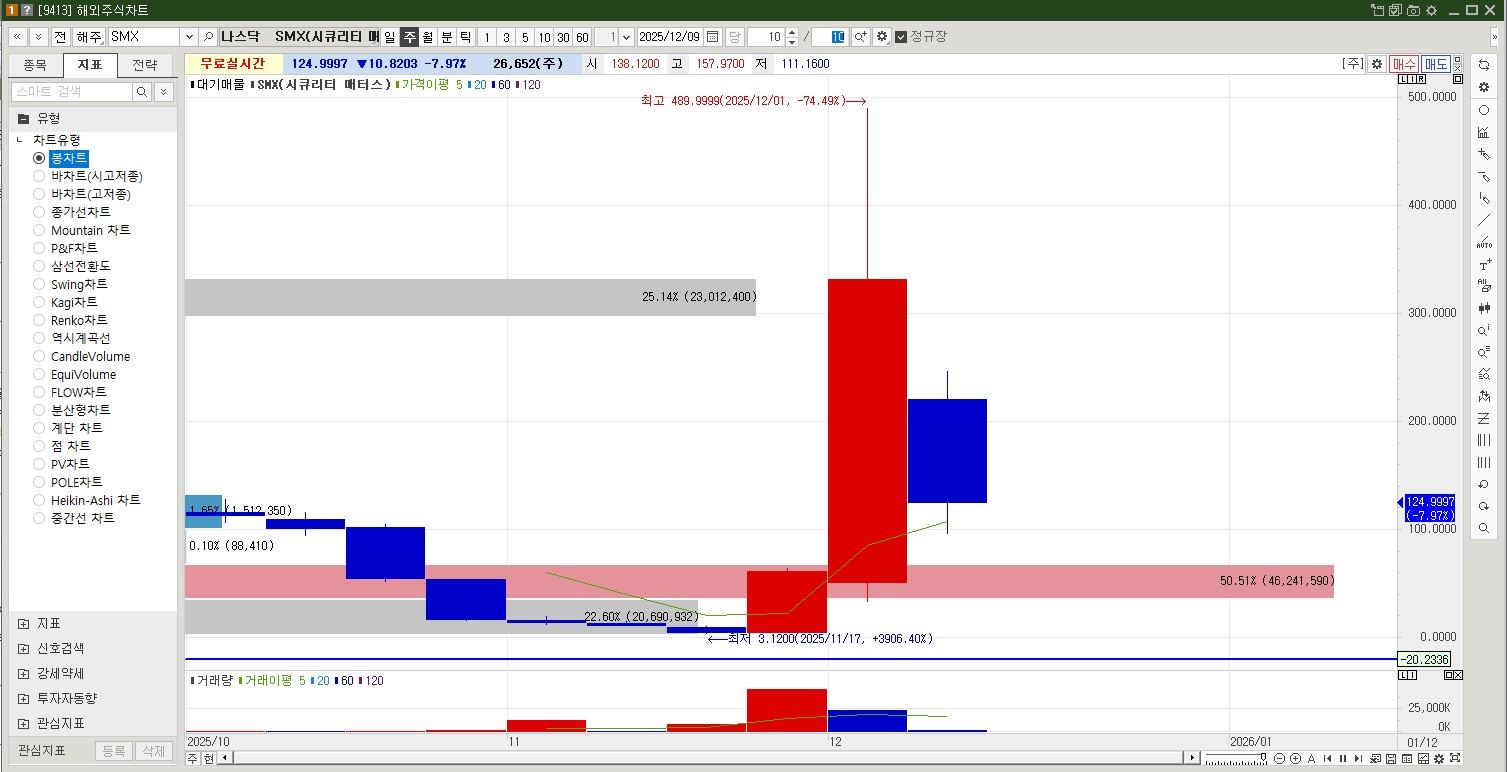This screenshot has width=1507, height=772.
Task: Choose Mountain 차트 radio option
Action: [x=39, y=230]
